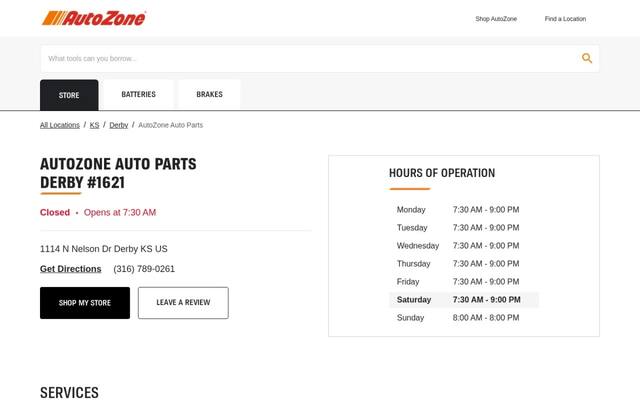The image size is (640, 400).
Task: Click the LEAVE A REVIEW button
Action: [183, 303]
